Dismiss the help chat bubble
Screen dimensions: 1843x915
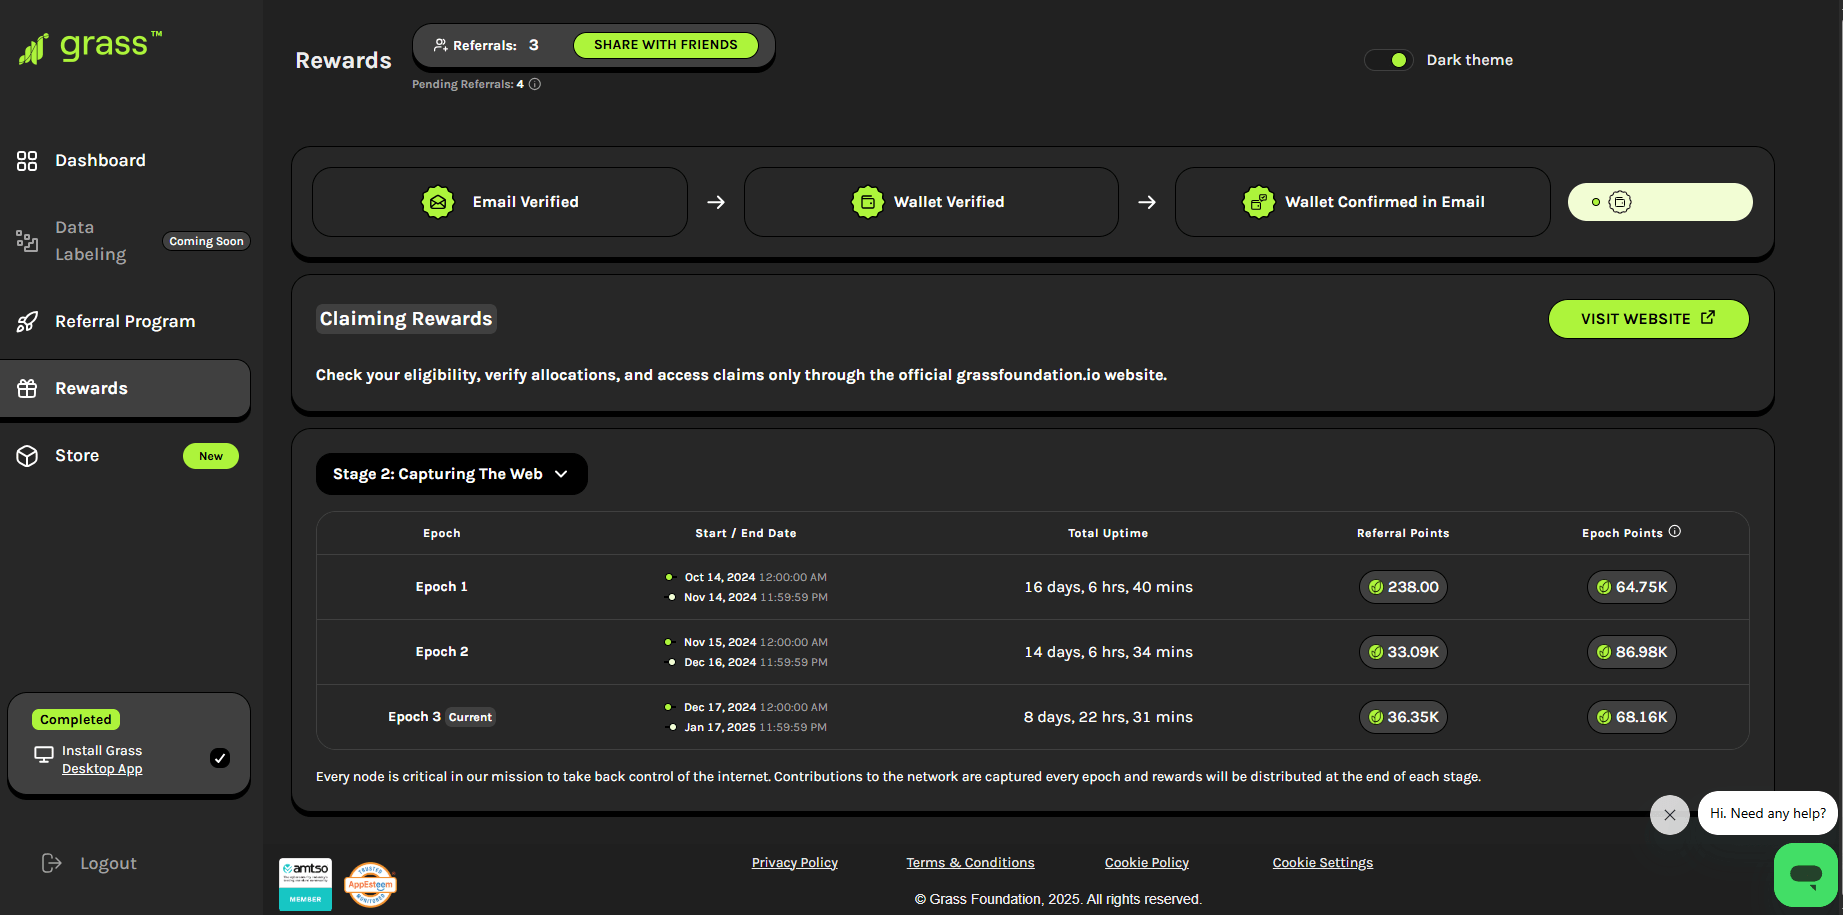tap(1670, 815)
